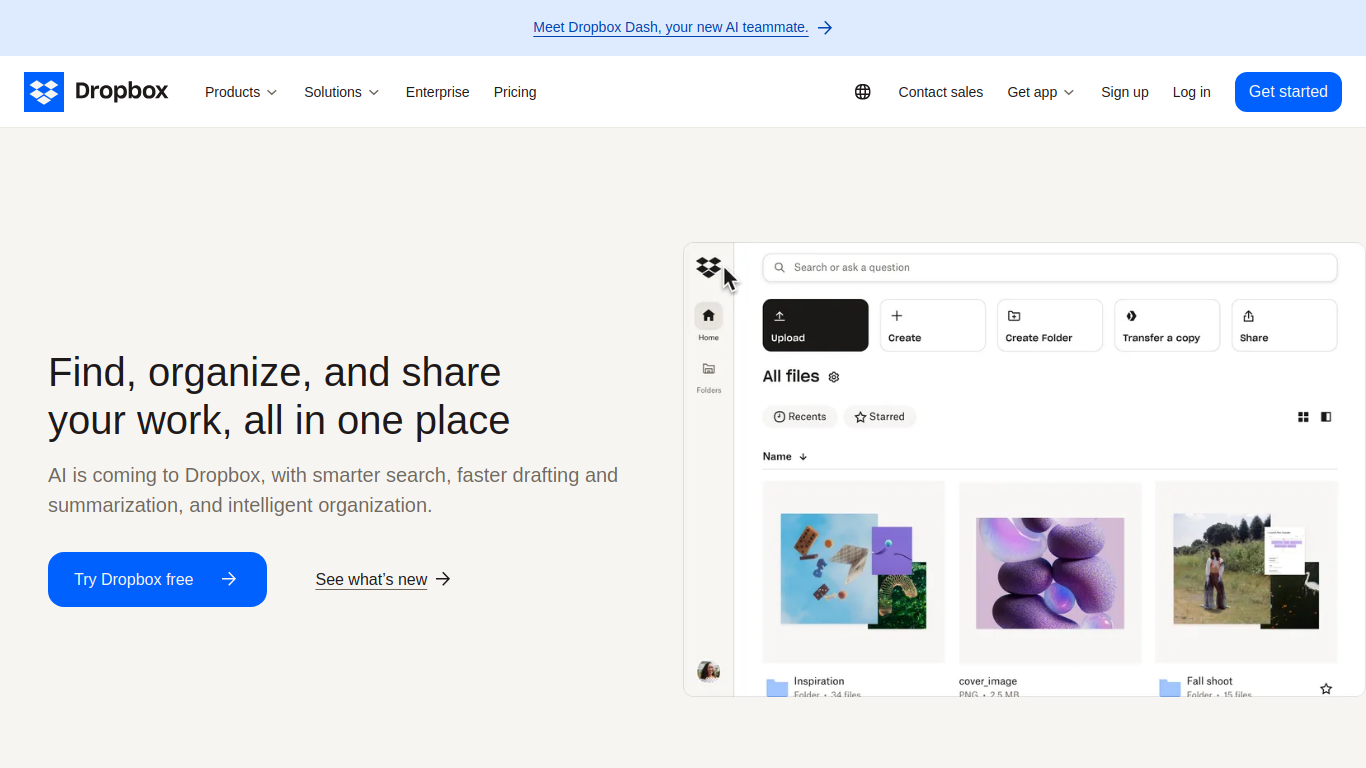Open the See what's new link

371,579
